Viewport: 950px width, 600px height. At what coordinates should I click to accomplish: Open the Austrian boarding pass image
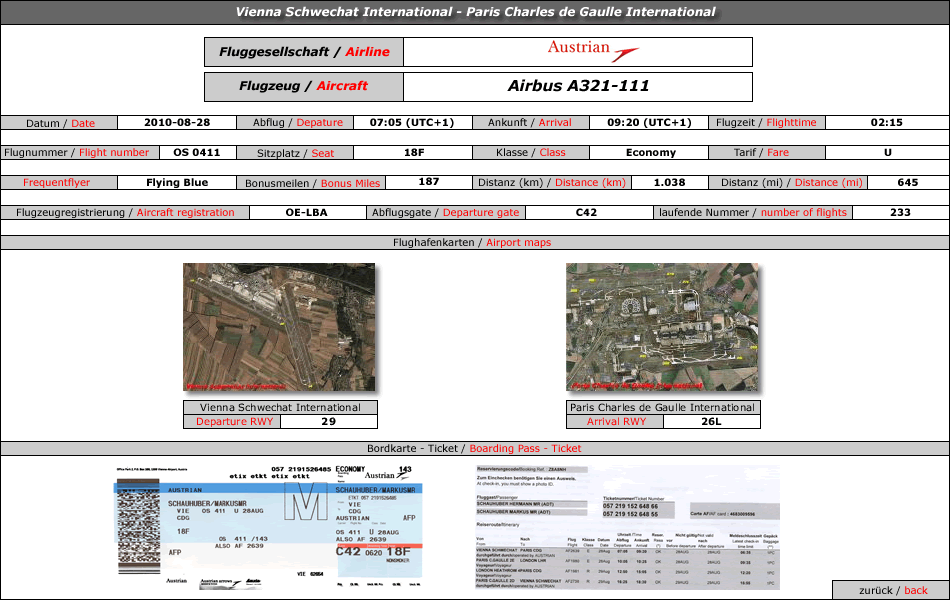point(269,526)
